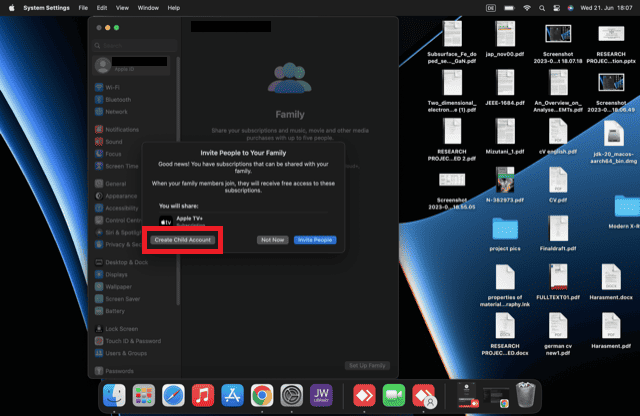
Task: Open Notifications settings in the sidebar
Action: [x=121, y=130]
